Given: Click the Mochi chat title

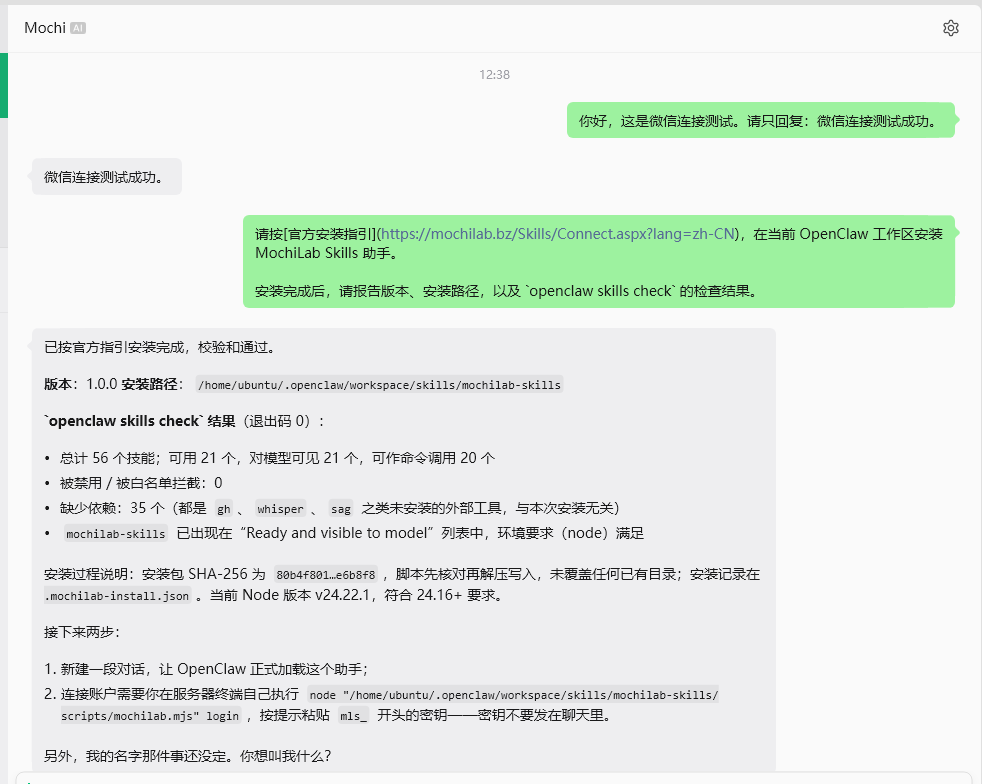Looking at the screenshot, I should pos(44,28).
